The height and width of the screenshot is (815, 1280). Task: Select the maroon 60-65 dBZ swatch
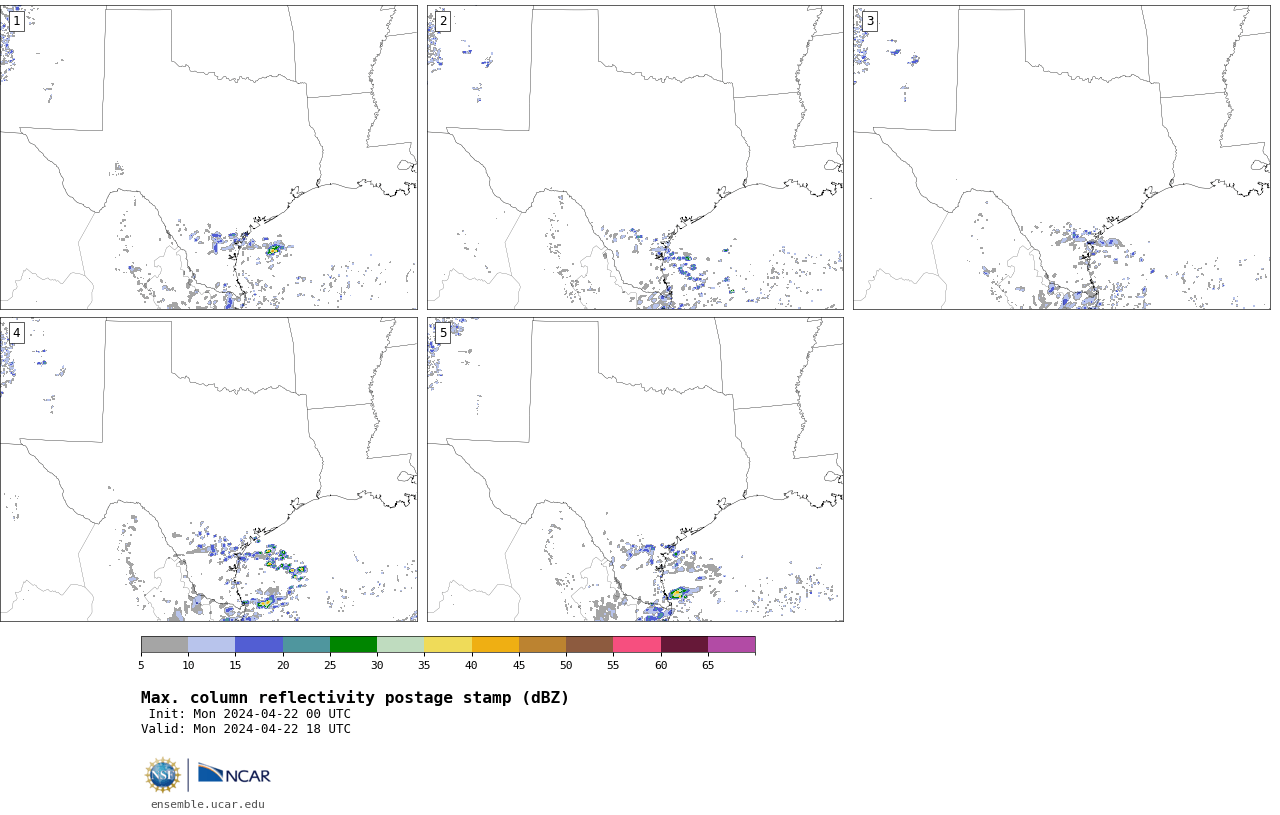684,644
